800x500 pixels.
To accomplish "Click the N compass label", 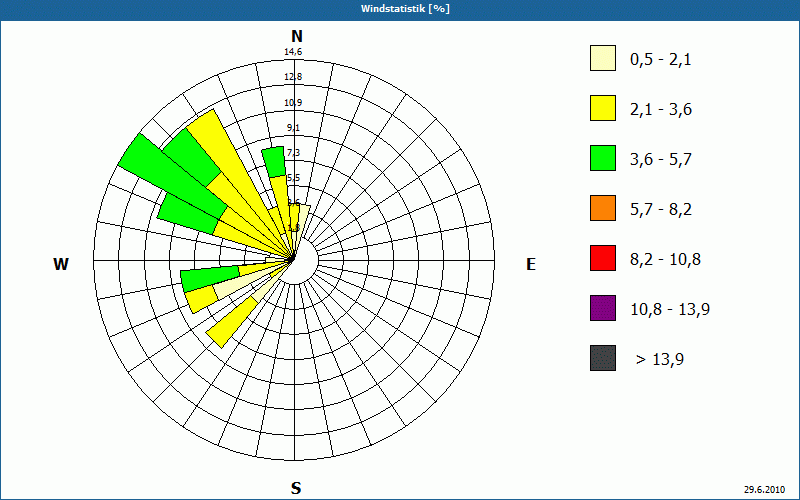I will (296, 36).
